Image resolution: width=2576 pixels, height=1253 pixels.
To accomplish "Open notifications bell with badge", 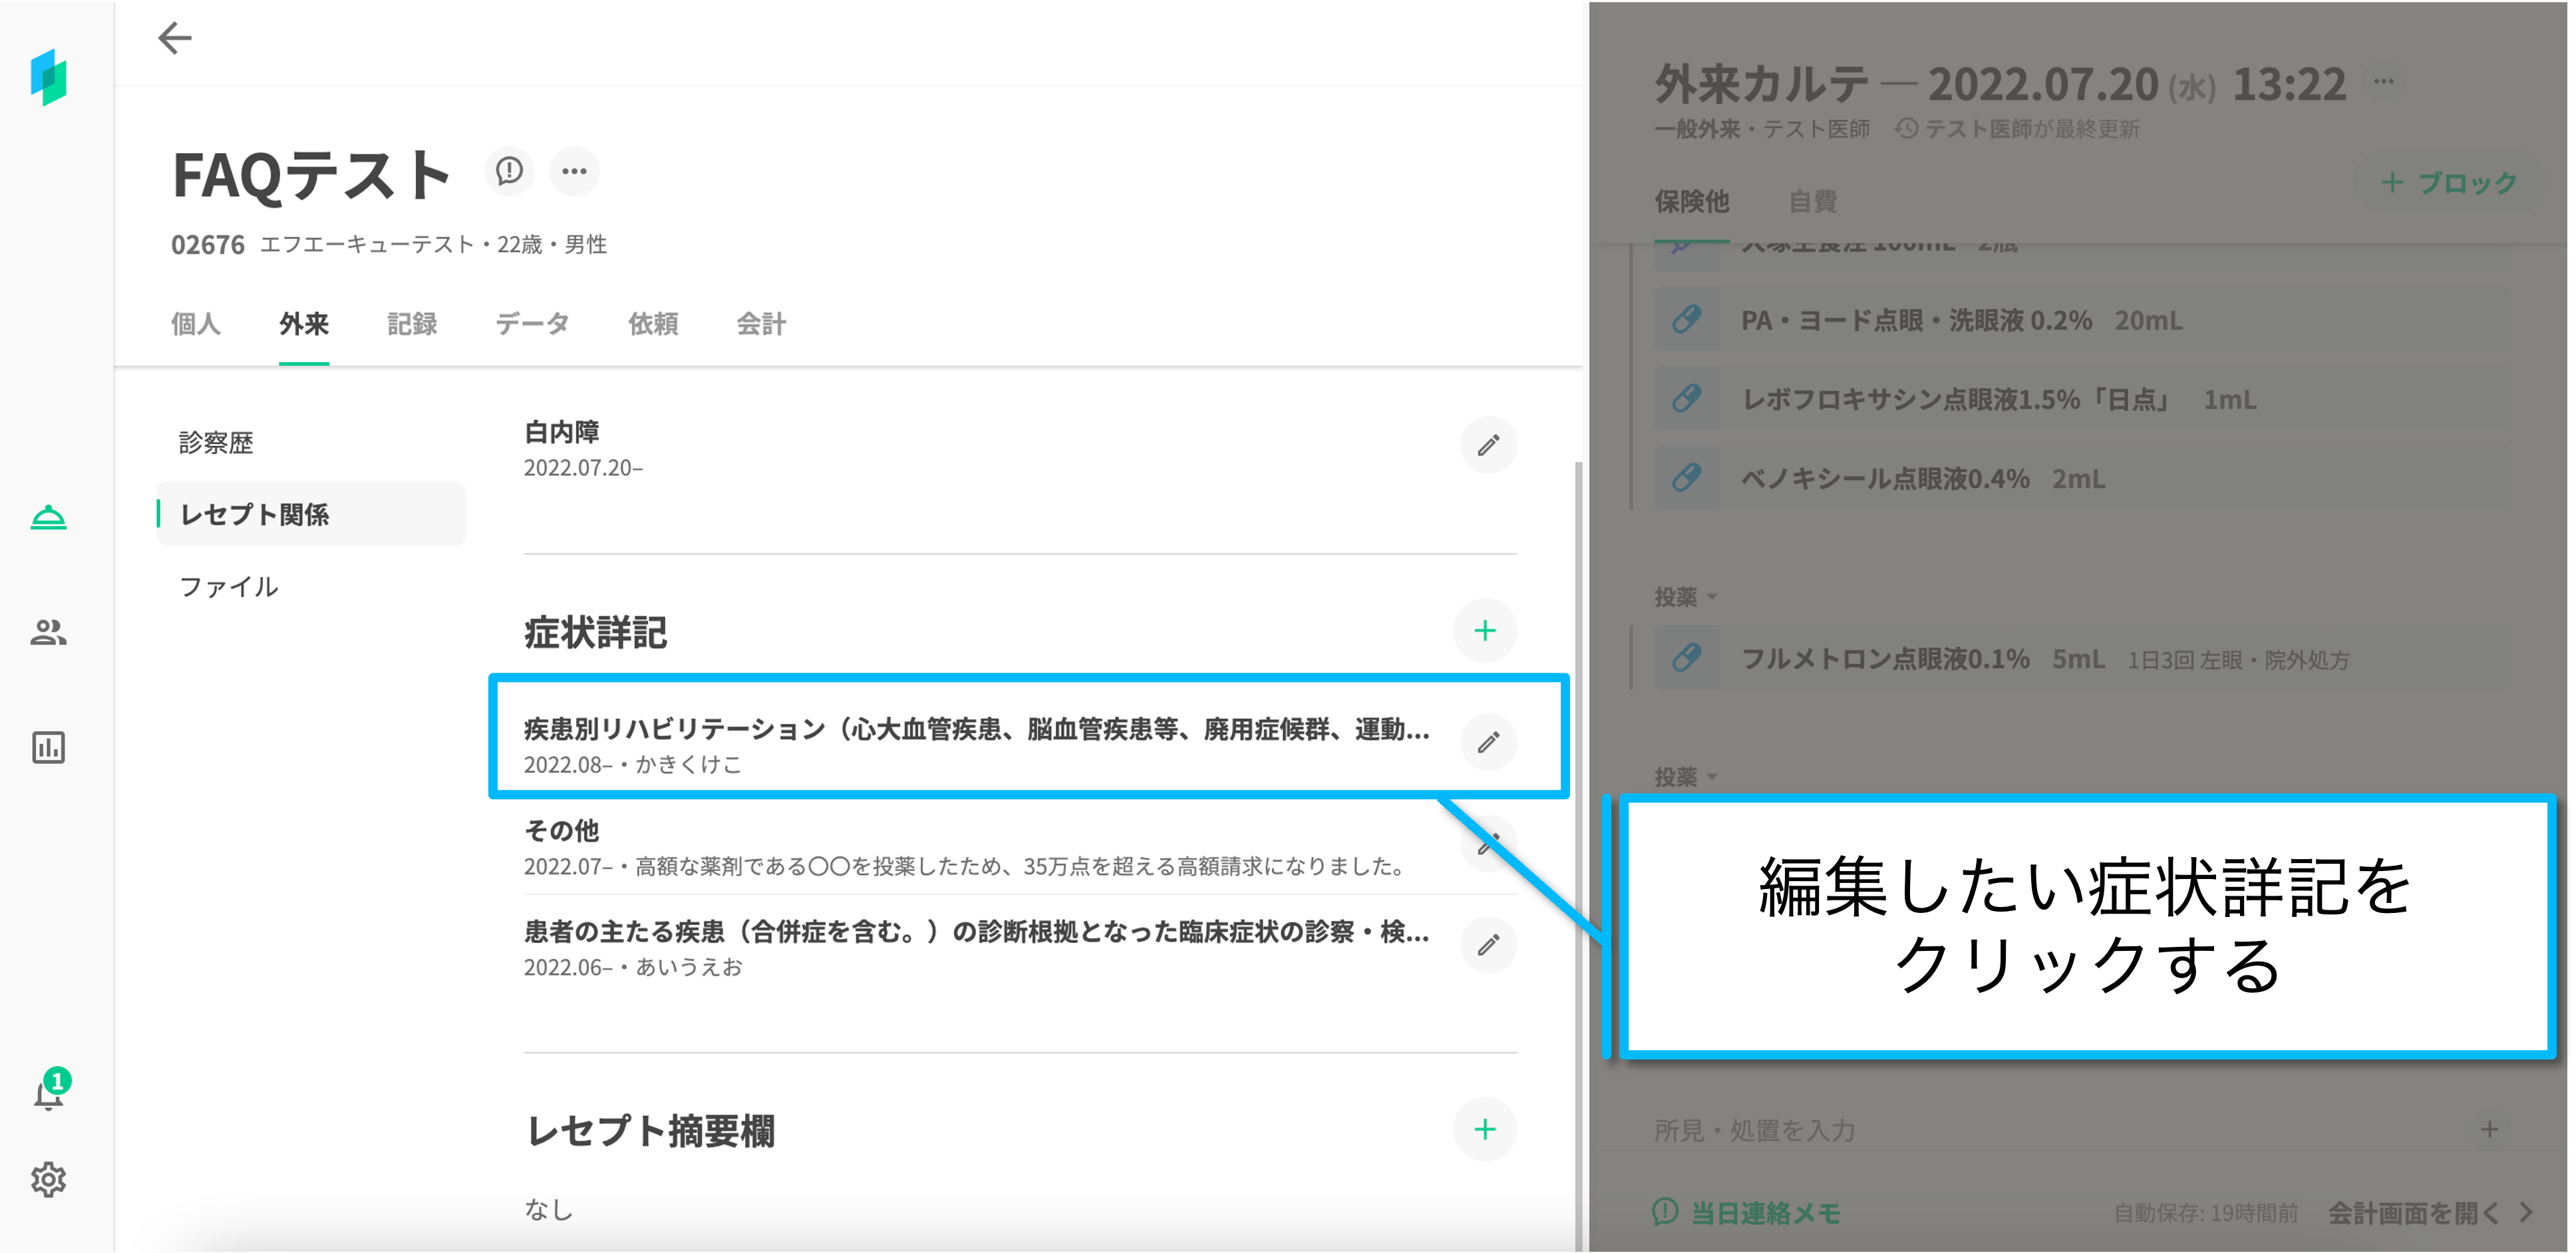I will pyautogui.click(x=48, y=1094).
